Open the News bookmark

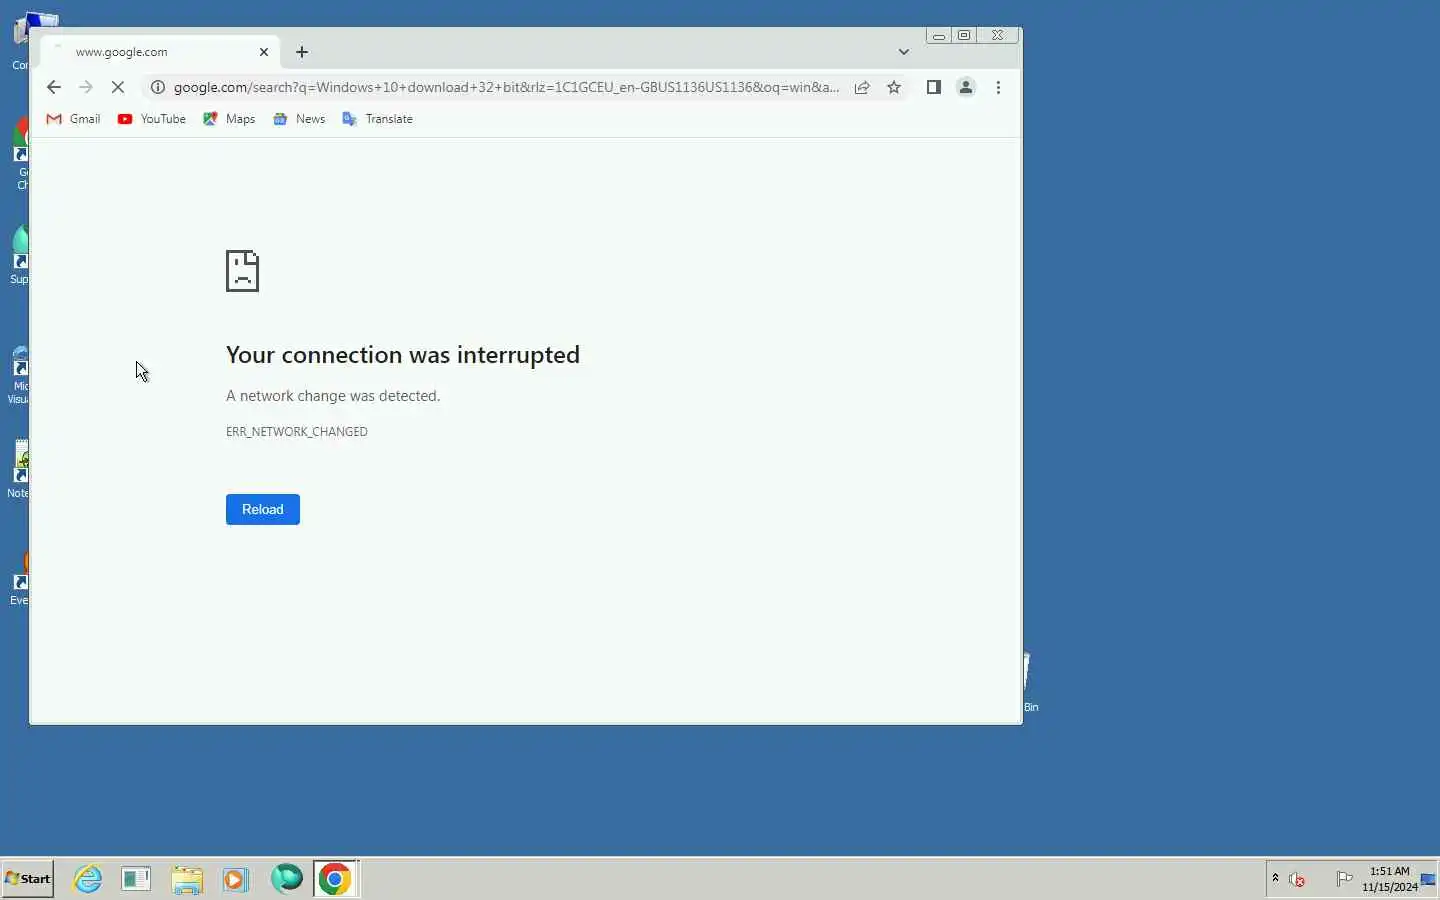coord(299,119)
